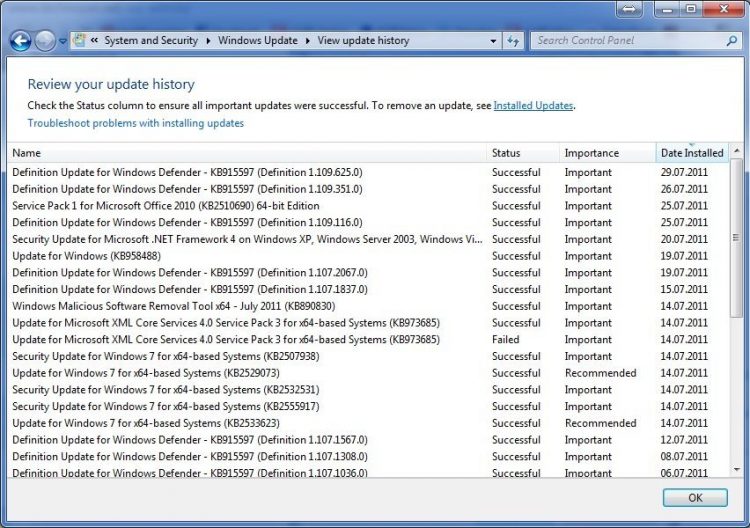
Task: Click Recommended cell for KB2533623 row
Action: click(x=601, y=424)
